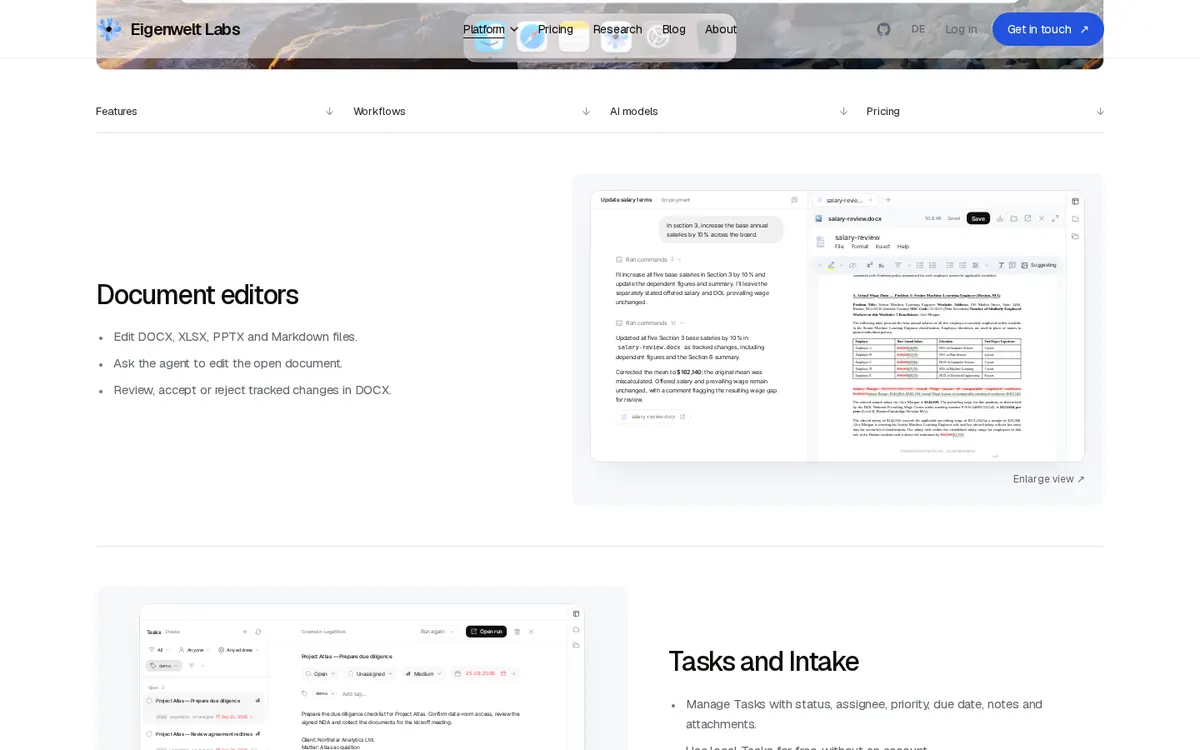The height and width of the screenshot is (750, 1200).
Task: Click the Enlarge view link
Action: pyautogui.click(x=1049, y=479)
